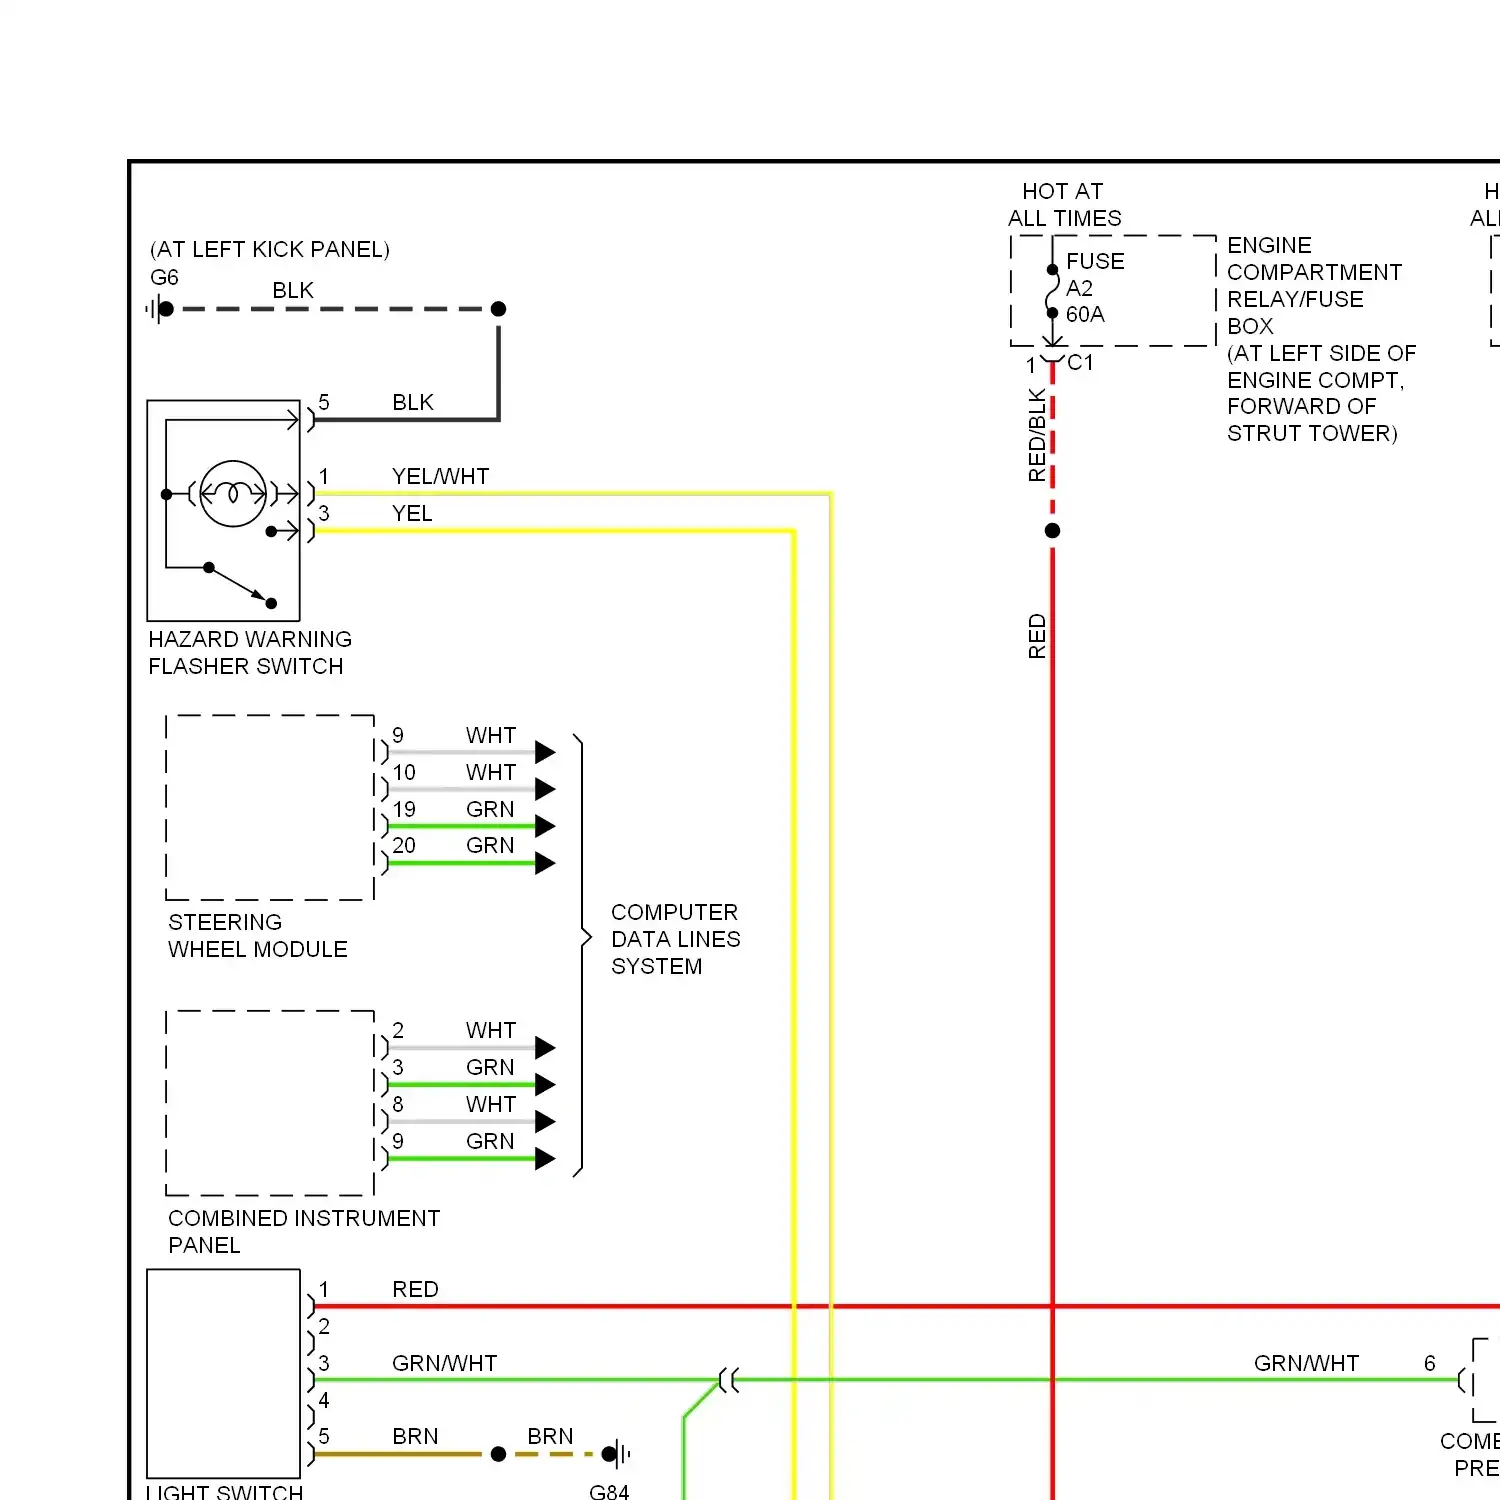Click the lamp symbol in the hazard switch

point(233,493)
